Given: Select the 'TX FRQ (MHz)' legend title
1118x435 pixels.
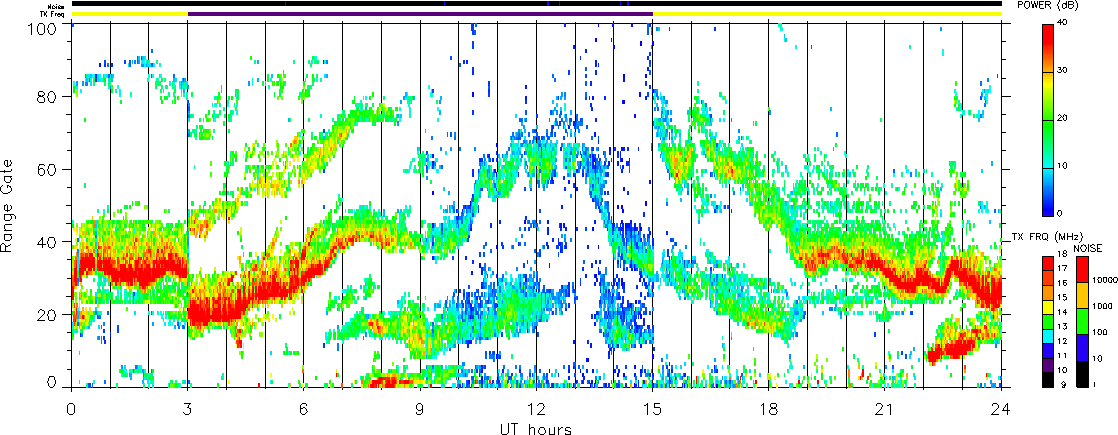Looking at the screenshot, I should (1047, 235).
